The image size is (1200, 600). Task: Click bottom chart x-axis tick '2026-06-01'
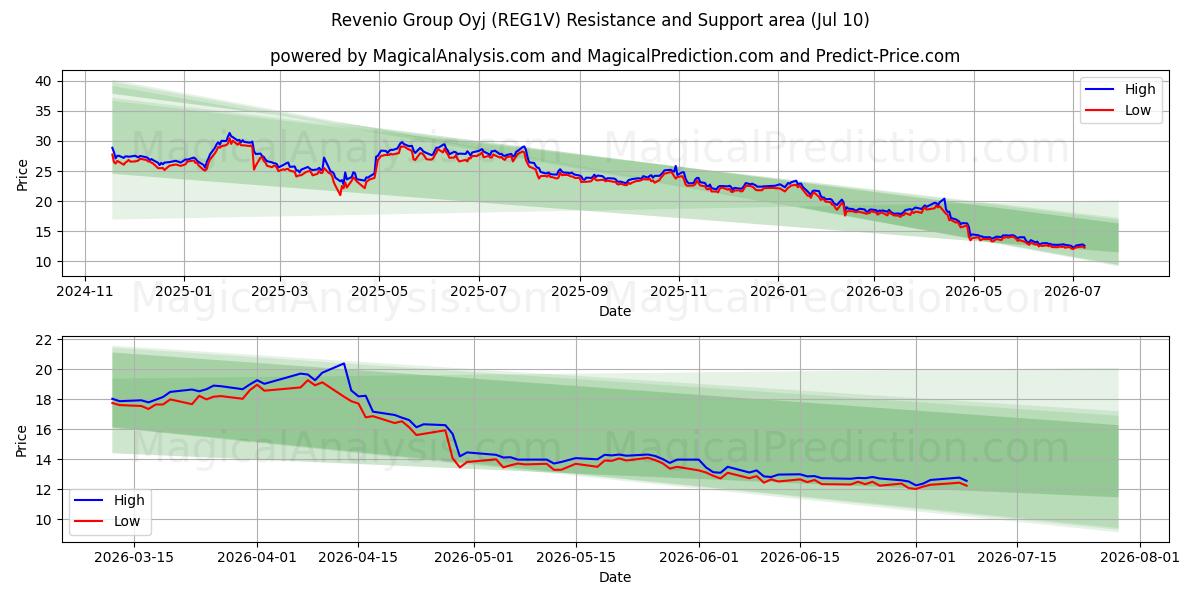(x=699, y=558)
